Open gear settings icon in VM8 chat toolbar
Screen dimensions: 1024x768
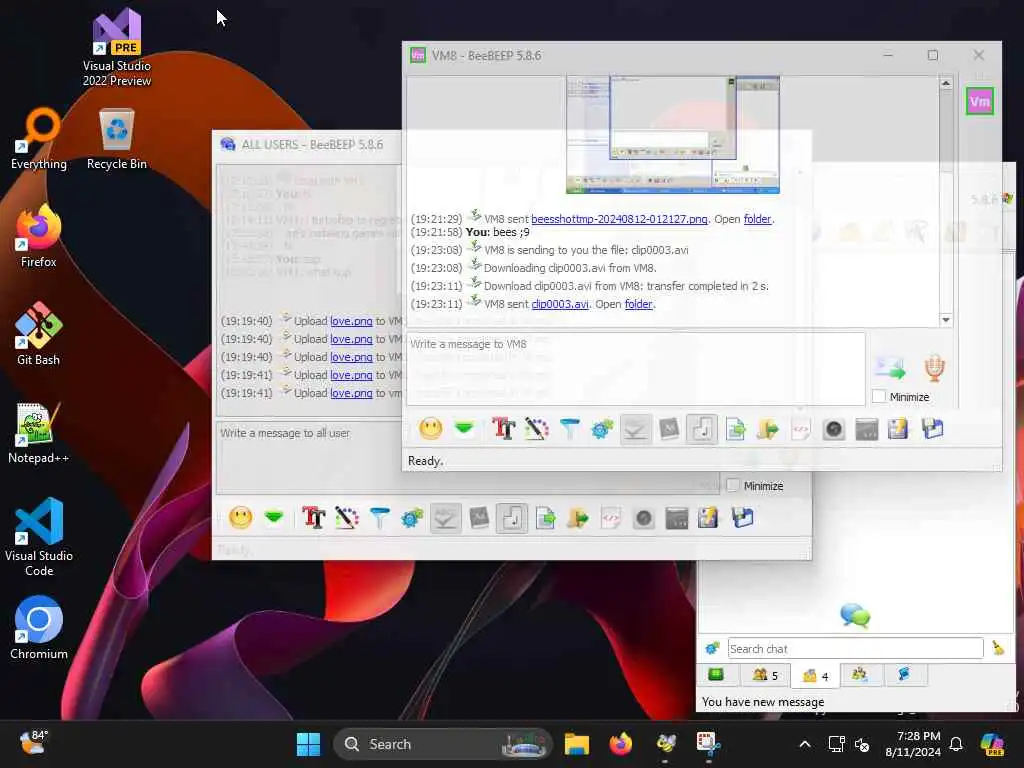coord(602,429)
